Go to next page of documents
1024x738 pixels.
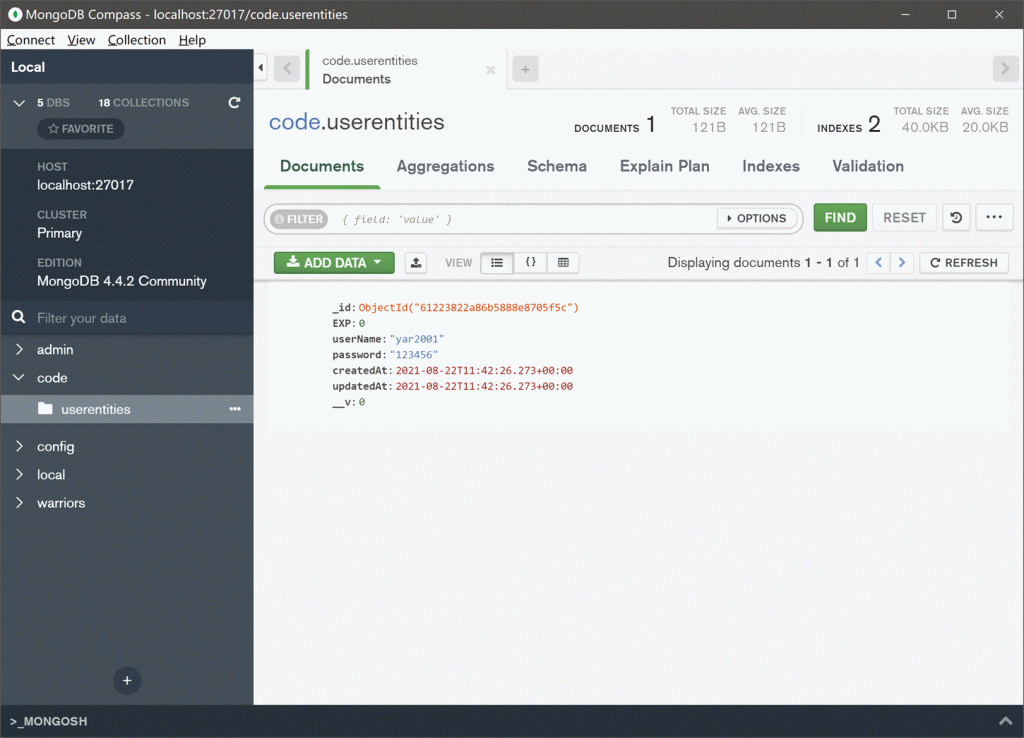coord(902,263)
